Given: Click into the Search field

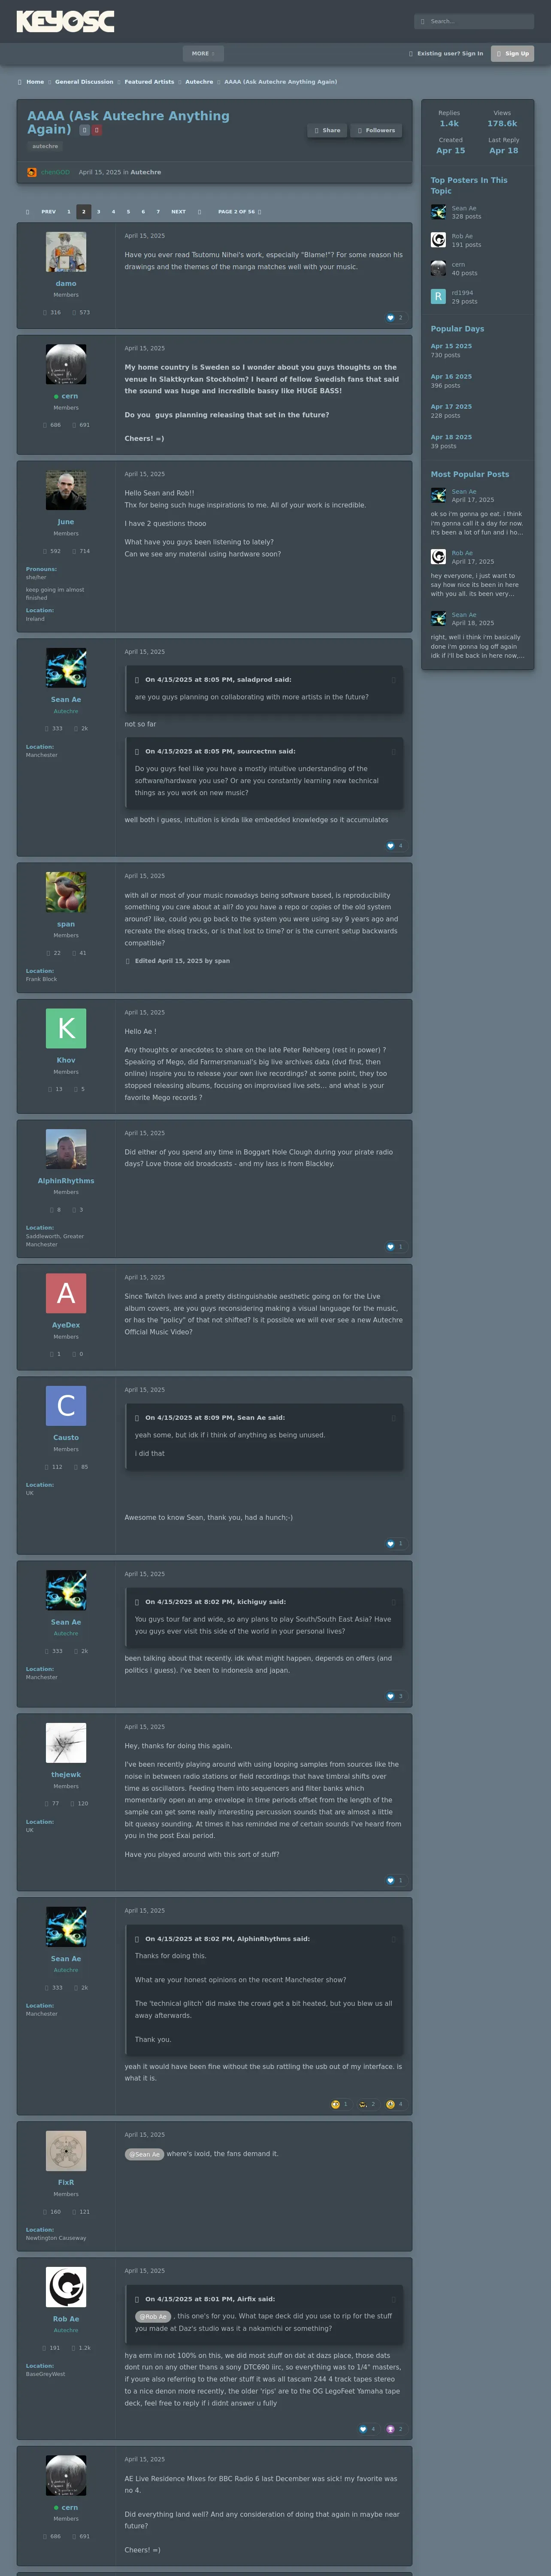Looking at the screenshot, I should pyautogui.click(x=478, y=21).
